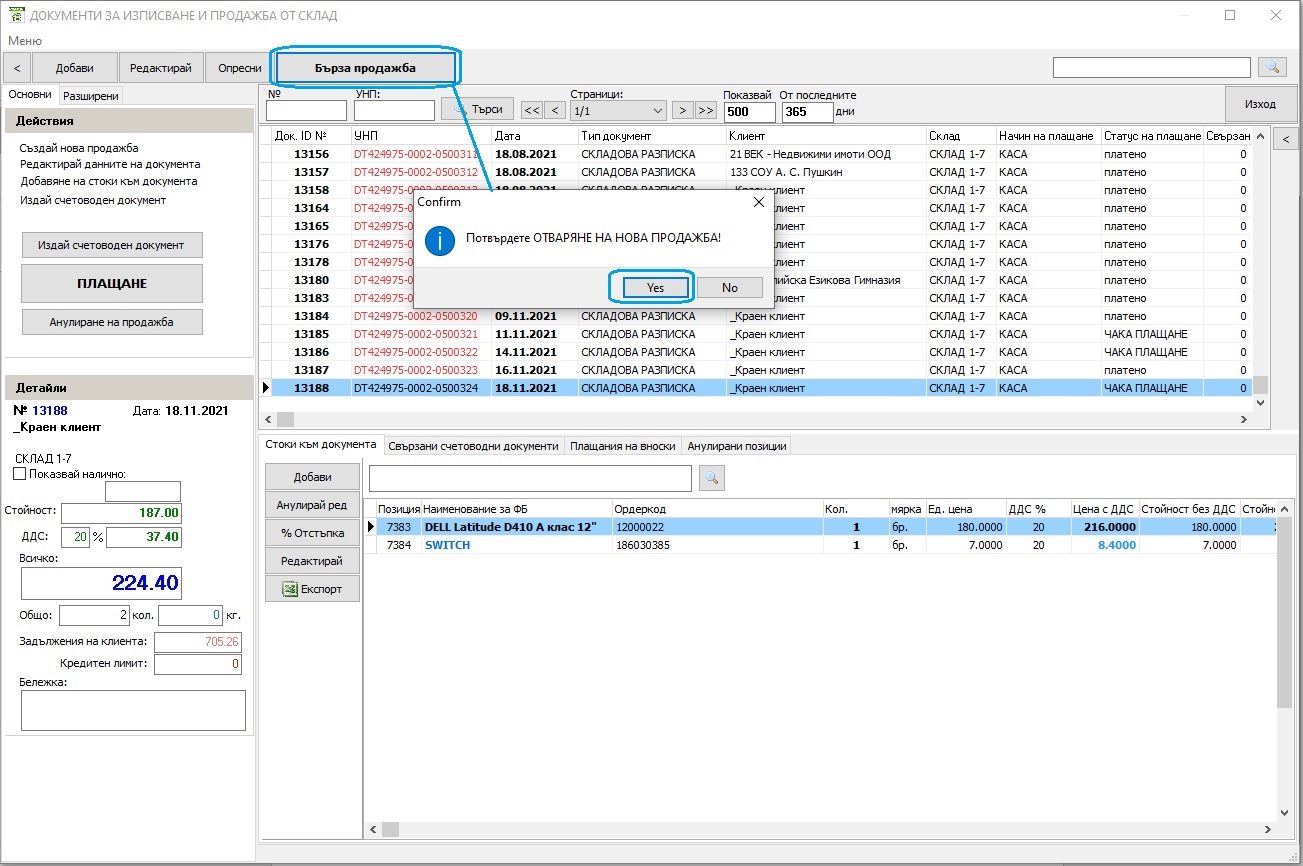Exit with the Изход button
1303x866 pixels.
coord(1260,104)
